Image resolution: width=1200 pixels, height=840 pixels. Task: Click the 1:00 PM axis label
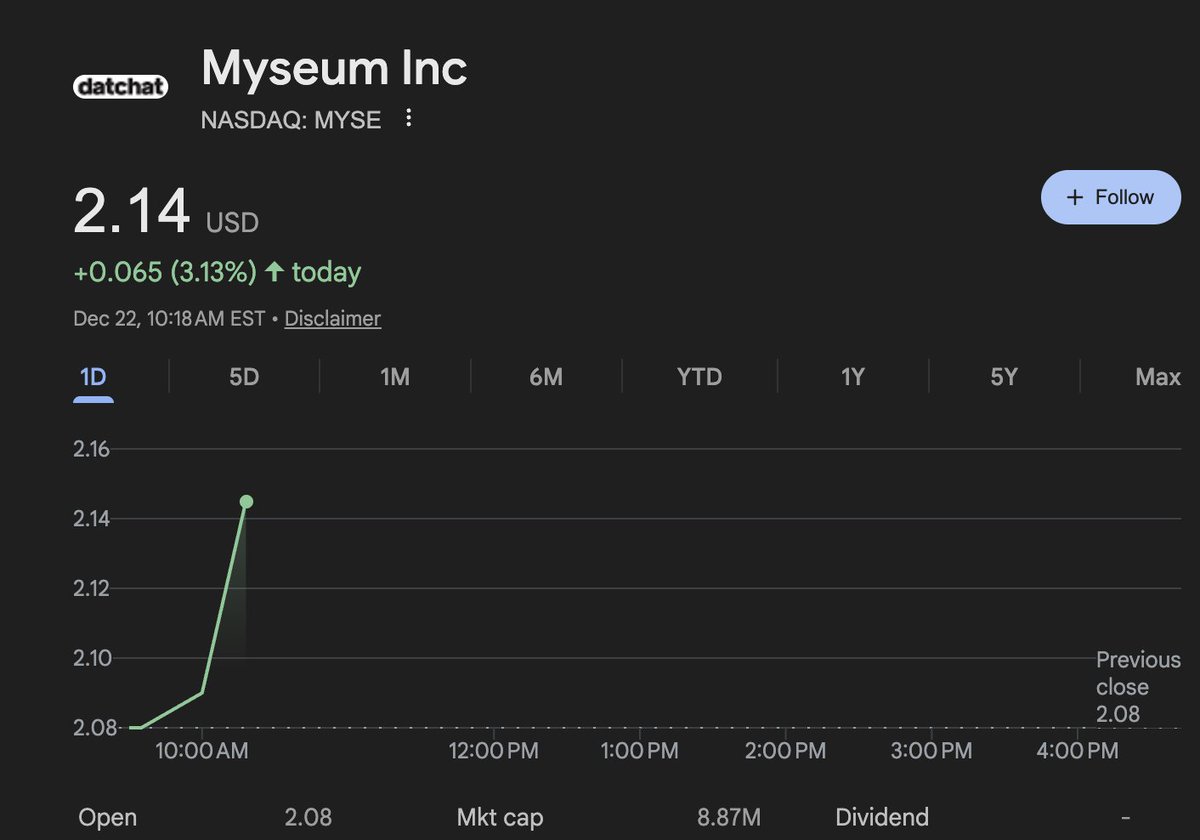pos(638,751)
